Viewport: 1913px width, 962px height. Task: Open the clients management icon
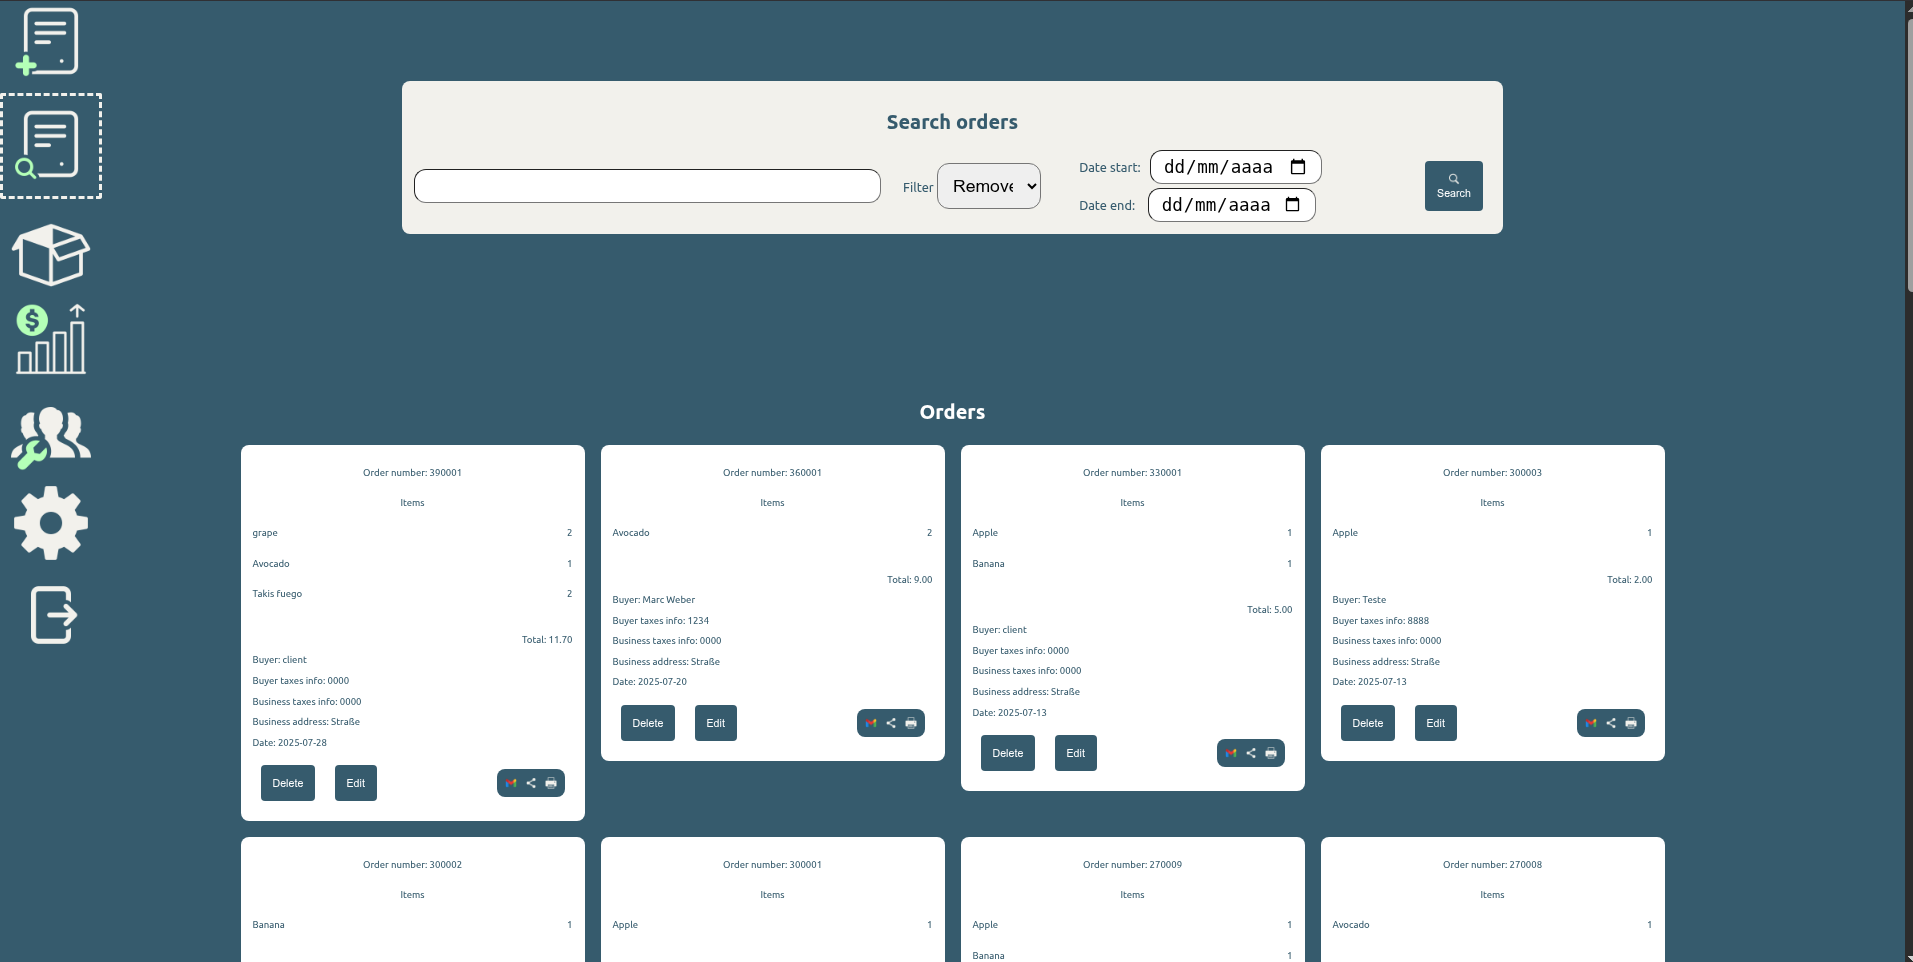[x=50, y=434]
